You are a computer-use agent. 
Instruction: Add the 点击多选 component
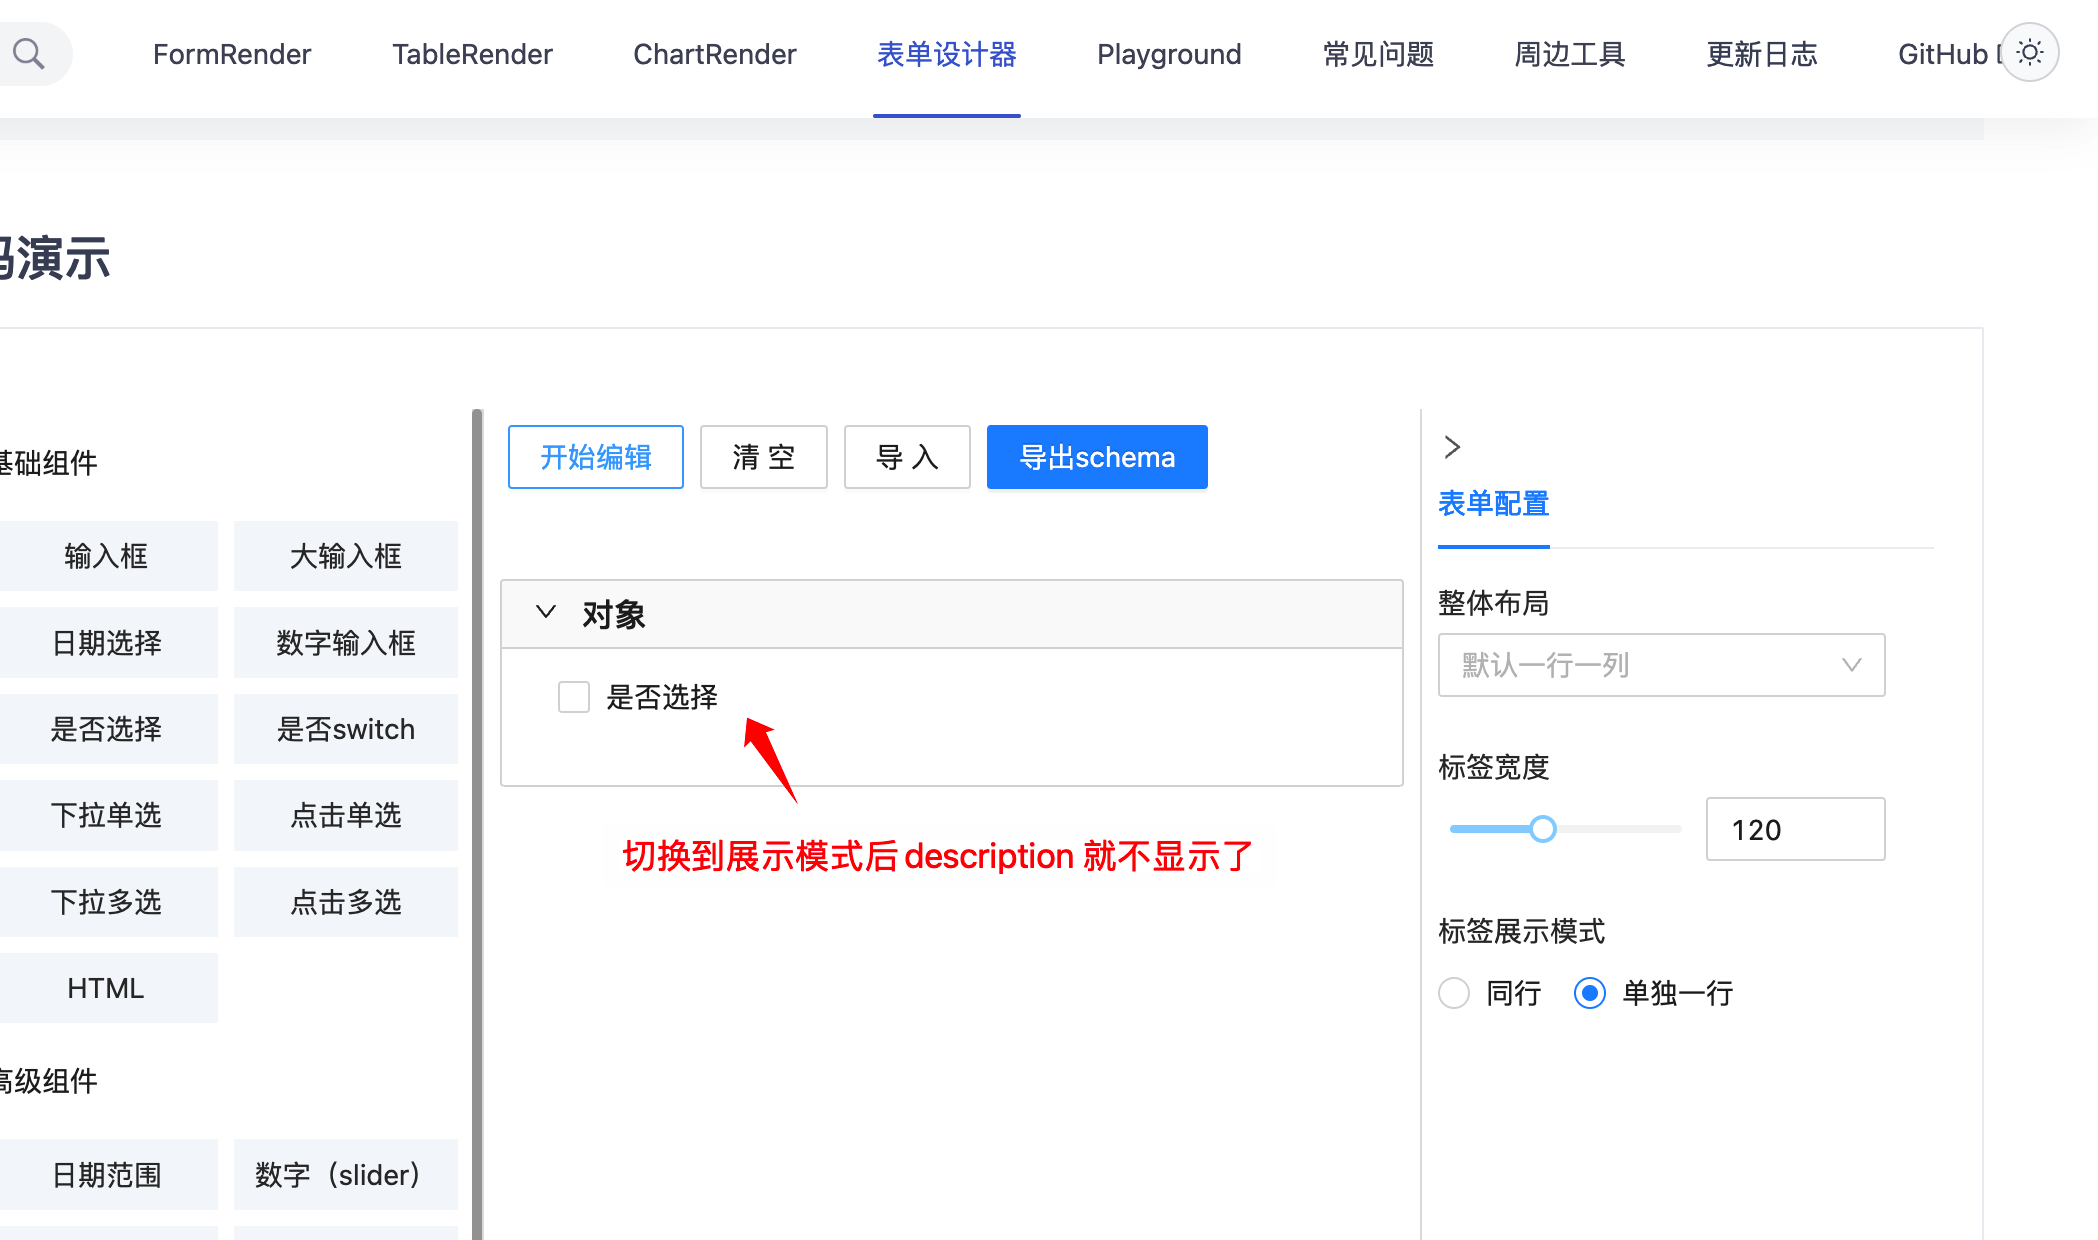pyautogui.click(x=346, y=902)
